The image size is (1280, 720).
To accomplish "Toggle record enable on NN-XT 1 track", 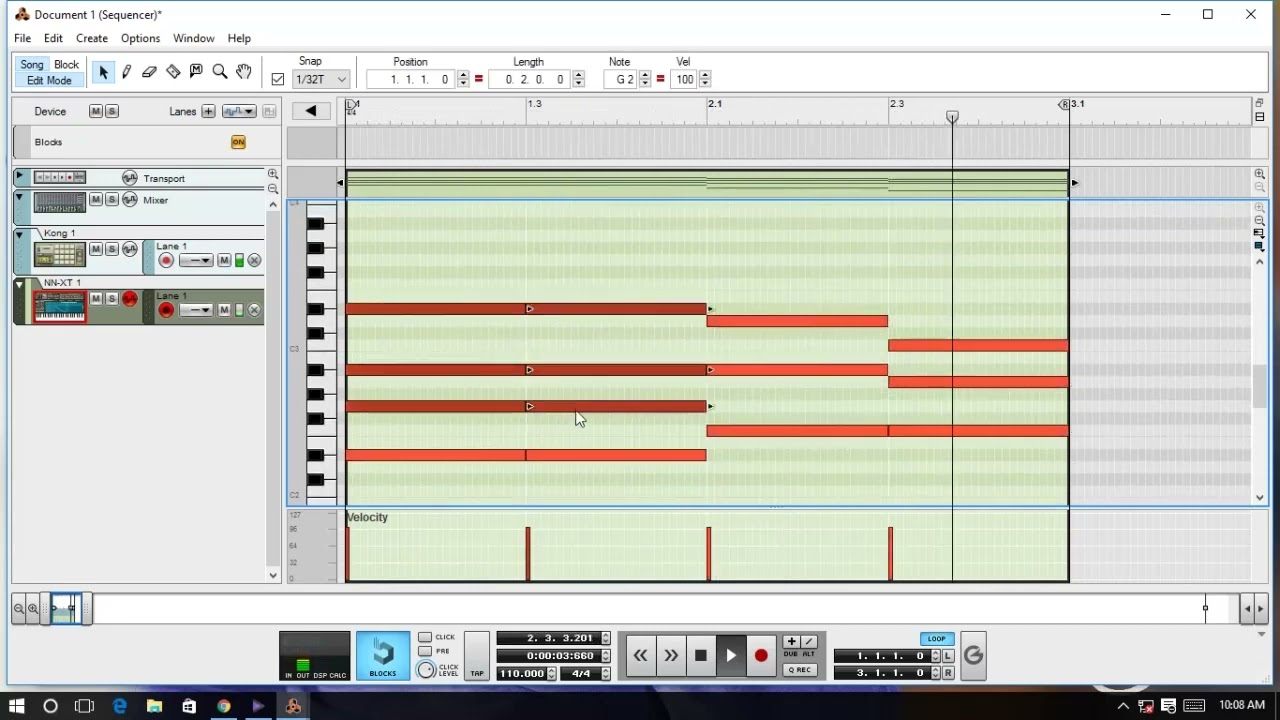I will pyautogui.click(x=166, y=310).
